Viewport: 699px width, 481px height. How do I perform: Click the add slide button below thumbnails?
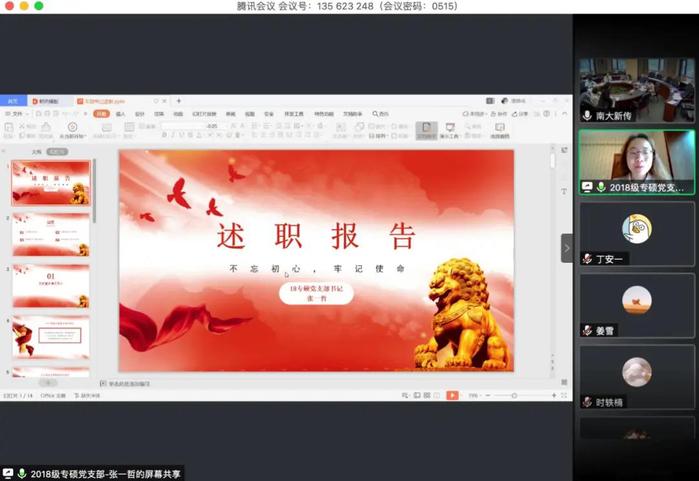pos(49,383)
